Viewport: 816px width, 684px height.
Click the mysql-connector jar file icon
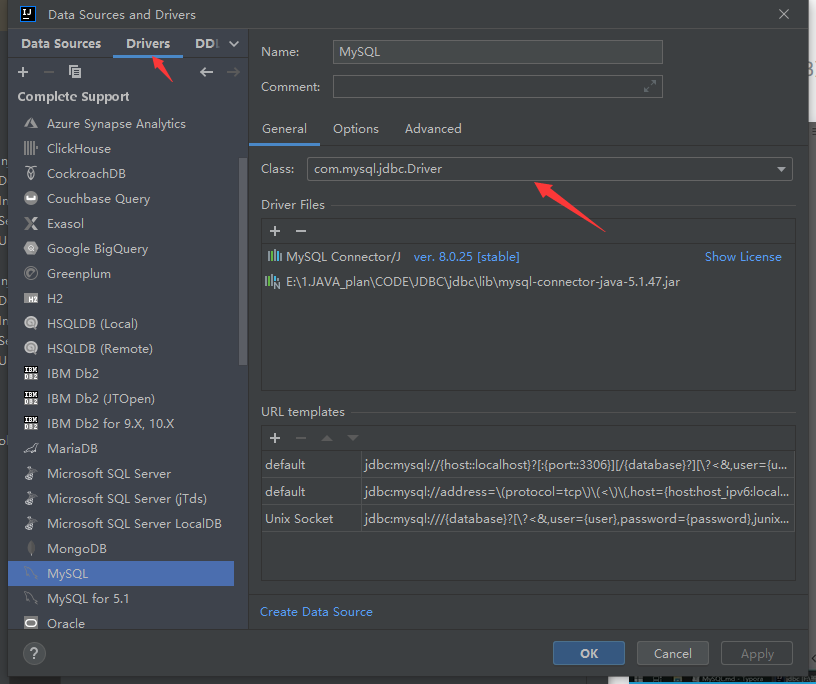pos(272,282)
